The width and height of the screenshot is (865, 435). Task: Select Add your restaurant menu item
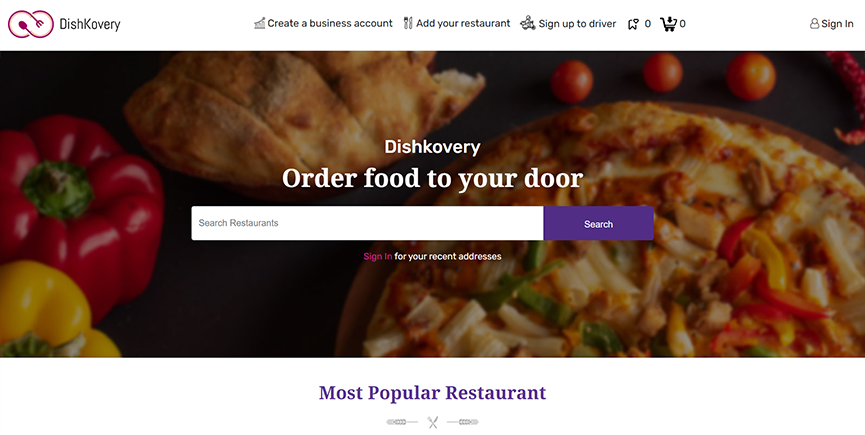(x=463, y=23)
